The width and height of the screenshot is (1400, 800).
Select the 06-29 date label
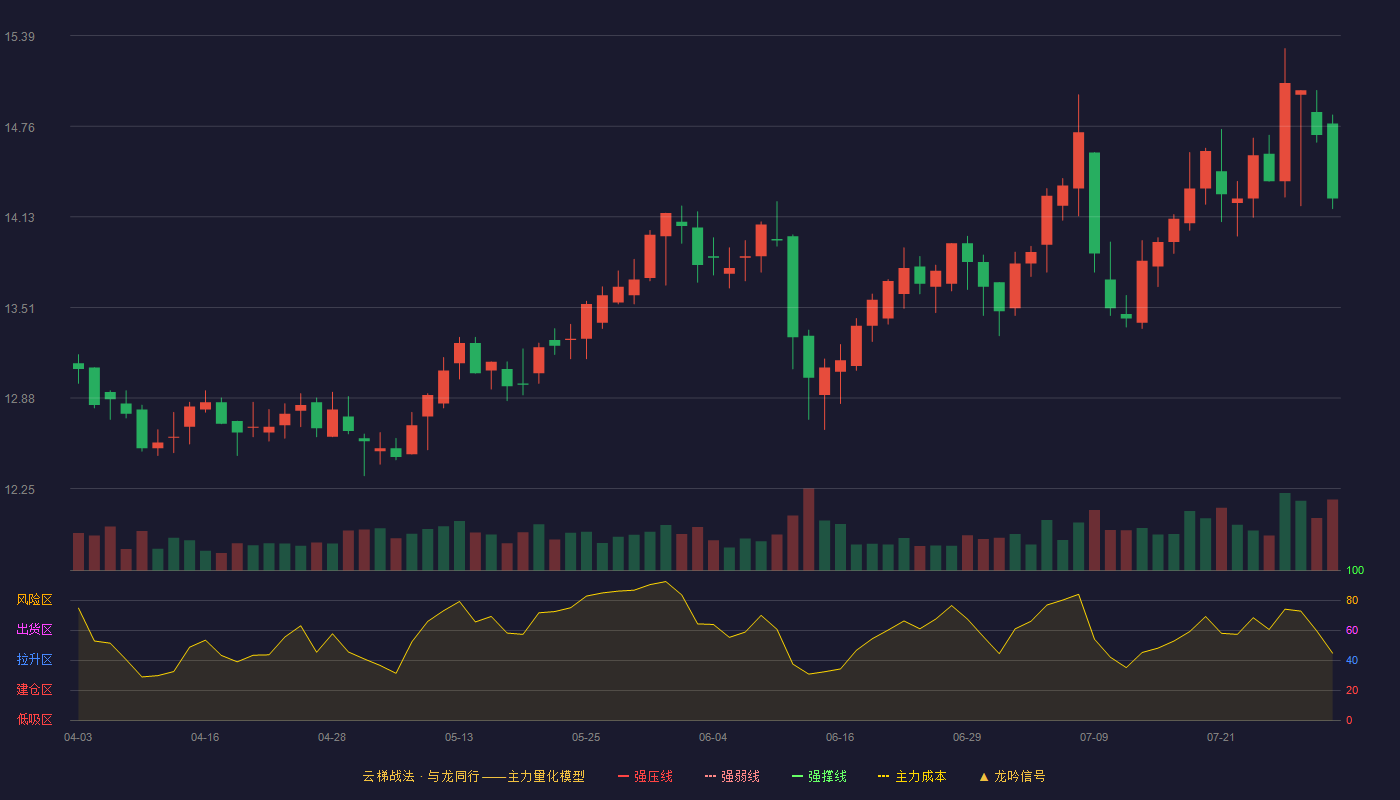967,738
